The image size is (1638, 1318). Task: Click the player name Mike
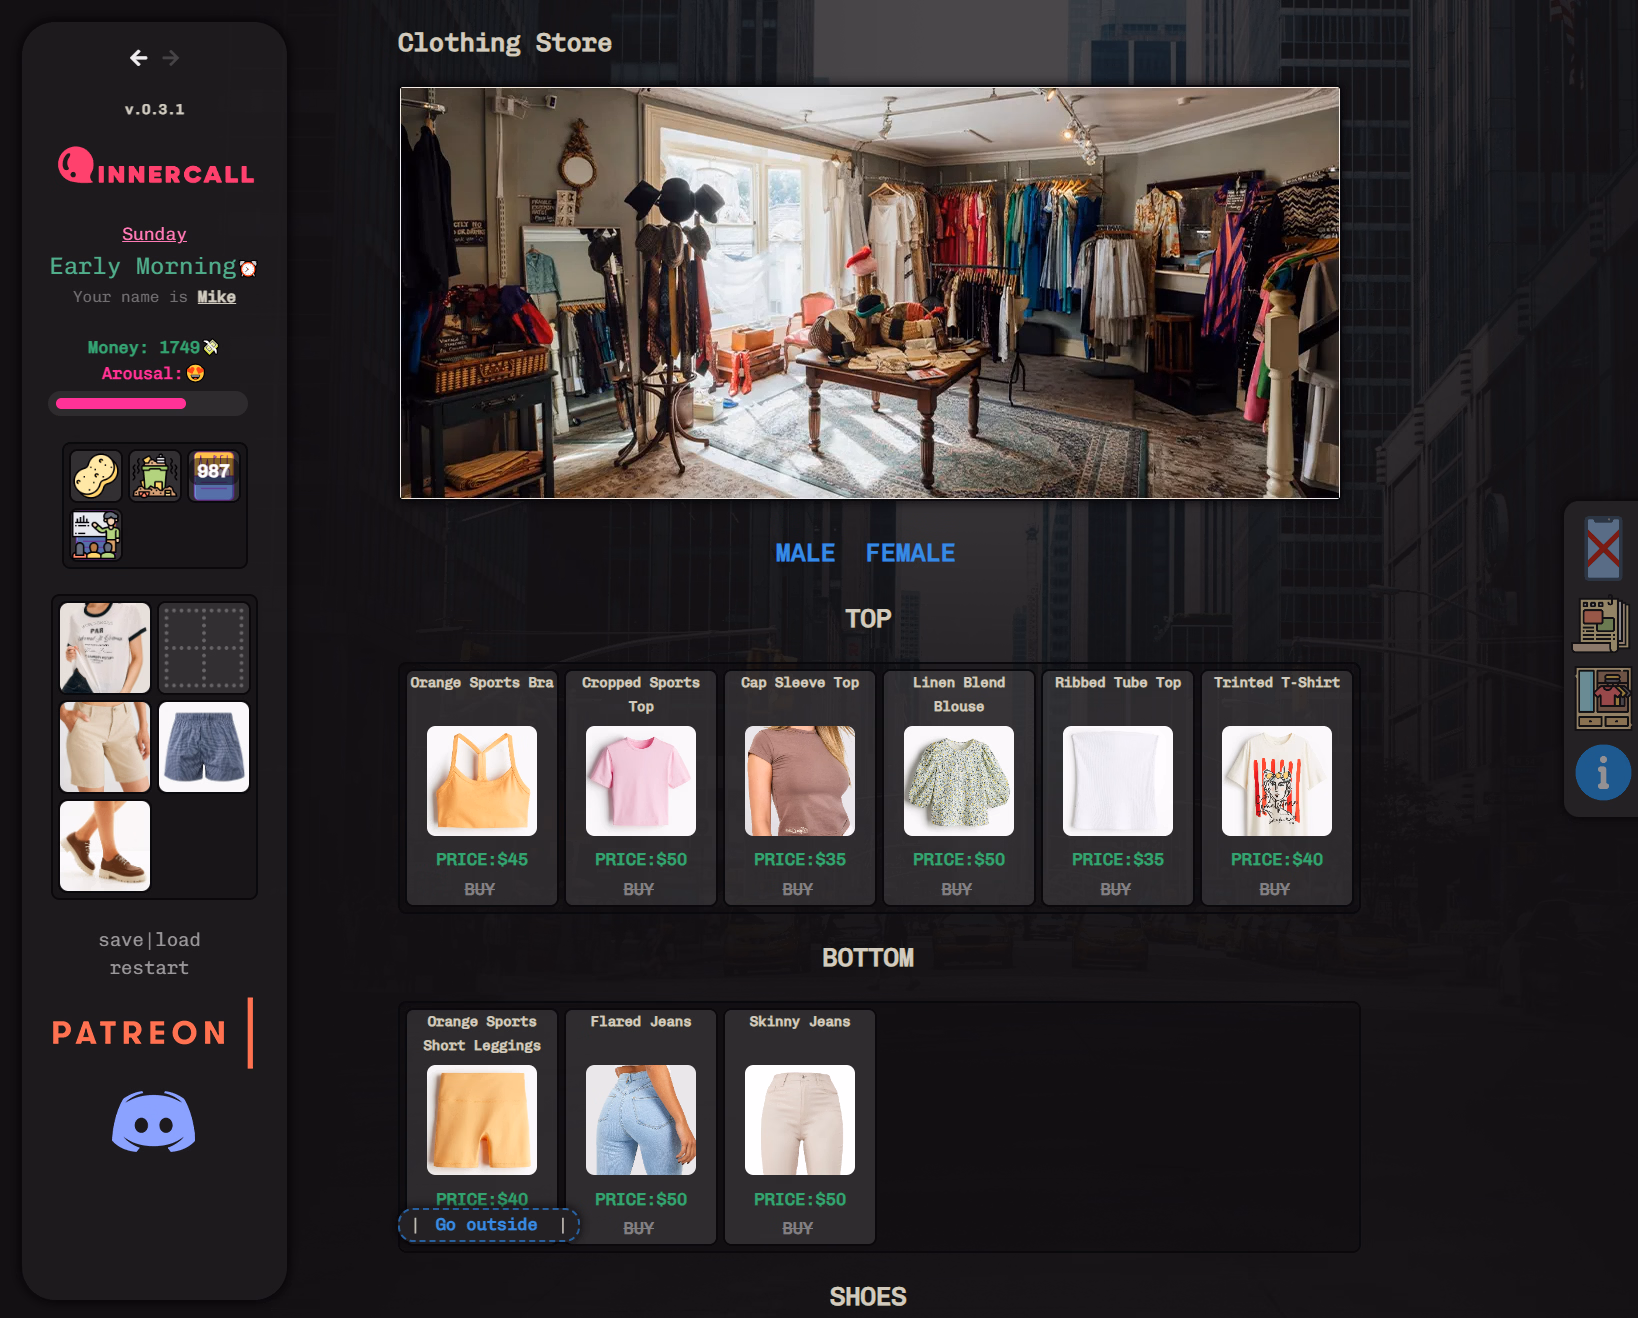click(216, 297)
